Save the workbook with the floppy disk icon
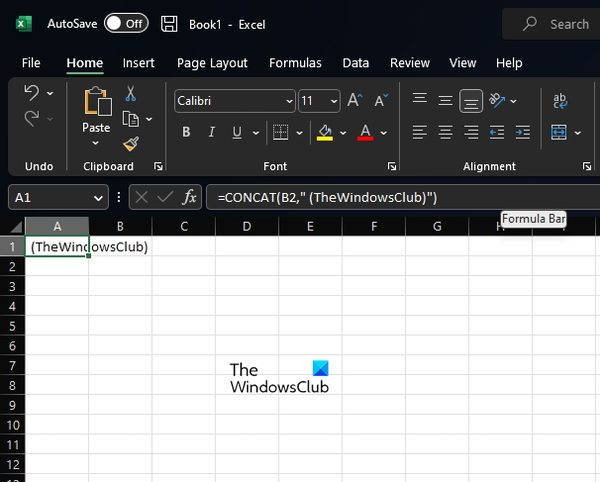Image resolution: width=600 pixels, height=482 pixels. (169, 24)
